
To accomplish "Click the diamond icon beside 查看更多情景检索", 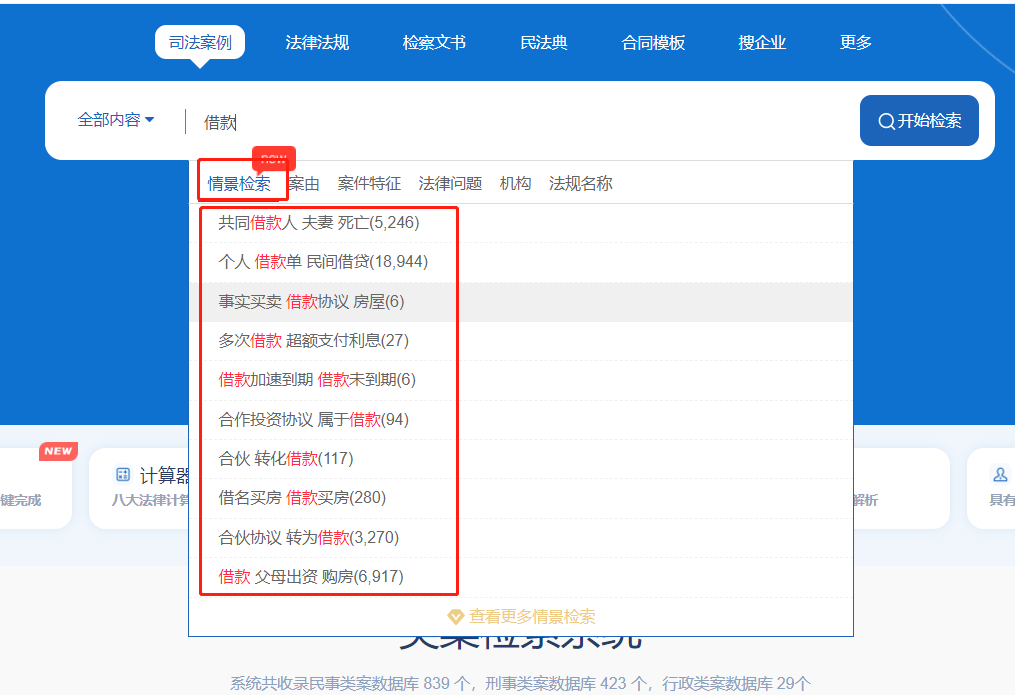I will tap(456, 617).
